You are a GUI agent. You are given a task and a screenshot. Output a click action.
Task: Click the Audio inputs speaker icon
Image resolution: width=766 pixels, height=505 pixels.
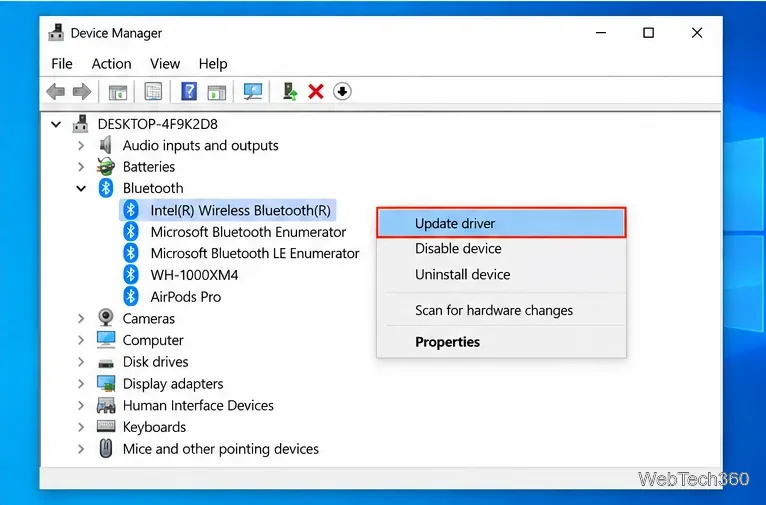106,146
